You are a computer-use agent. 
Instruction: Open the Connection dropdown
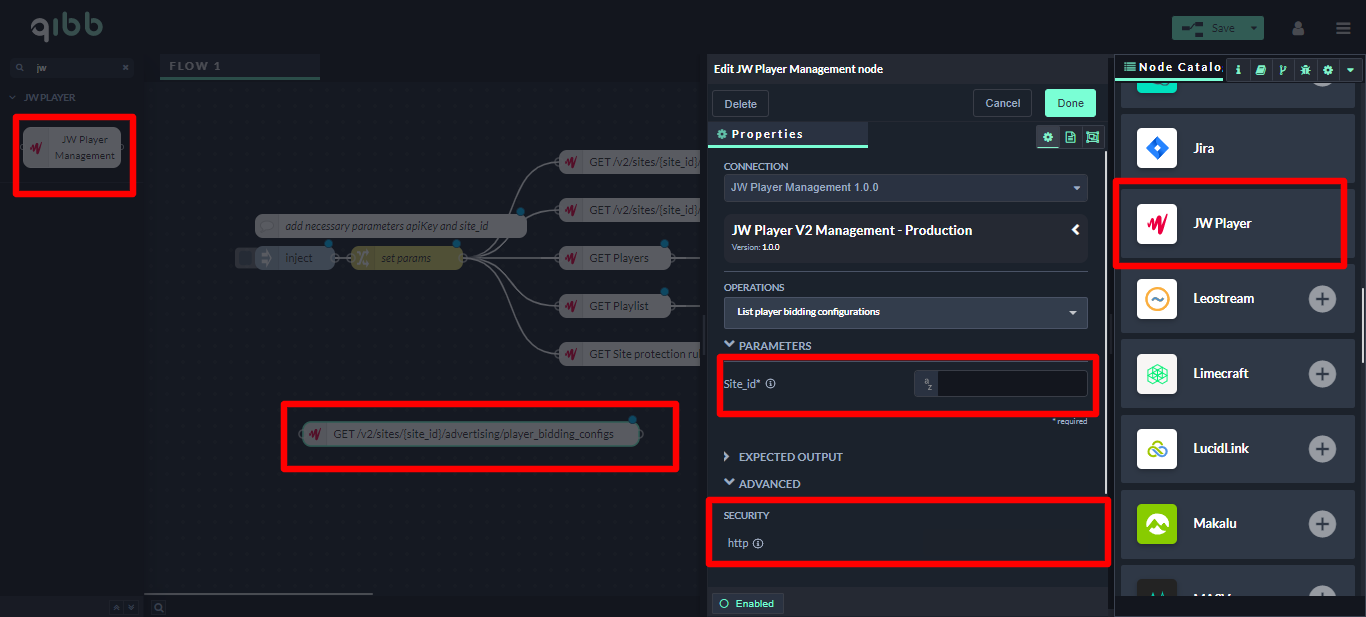905,187
